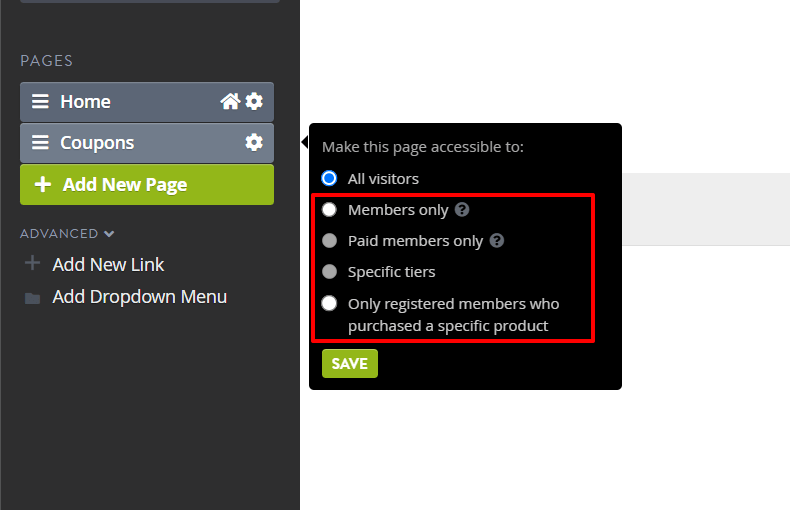
Task: Open help icon next to Paid members only
Action: pyautogui.click(x=497, y=241)
